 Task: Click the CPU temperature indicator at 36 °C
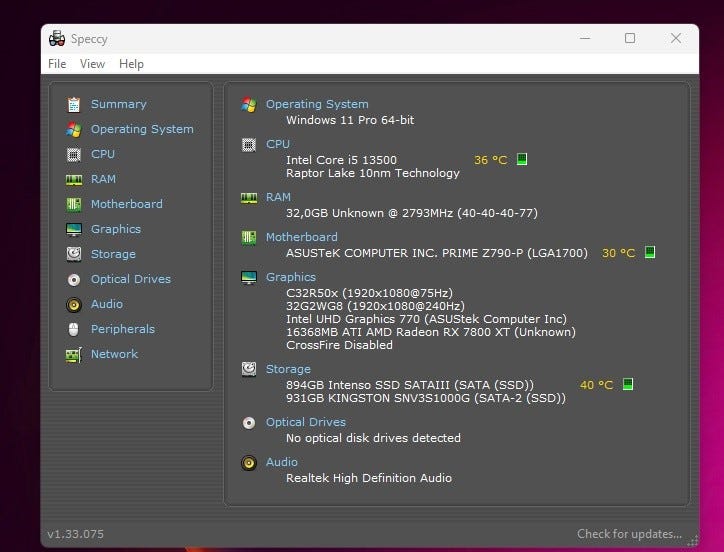click(490, 160)
